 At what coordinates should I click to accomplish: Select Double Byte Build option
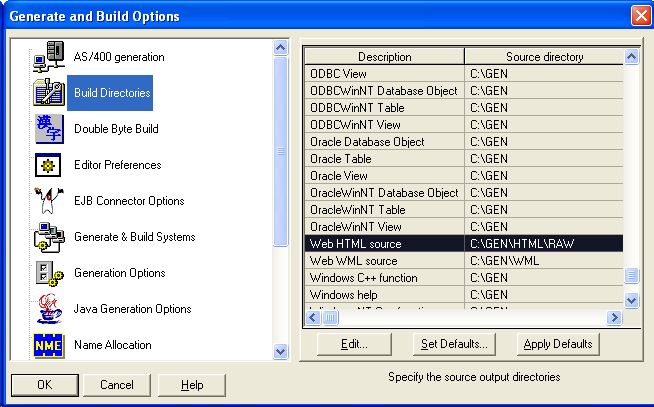pos(116,129)
